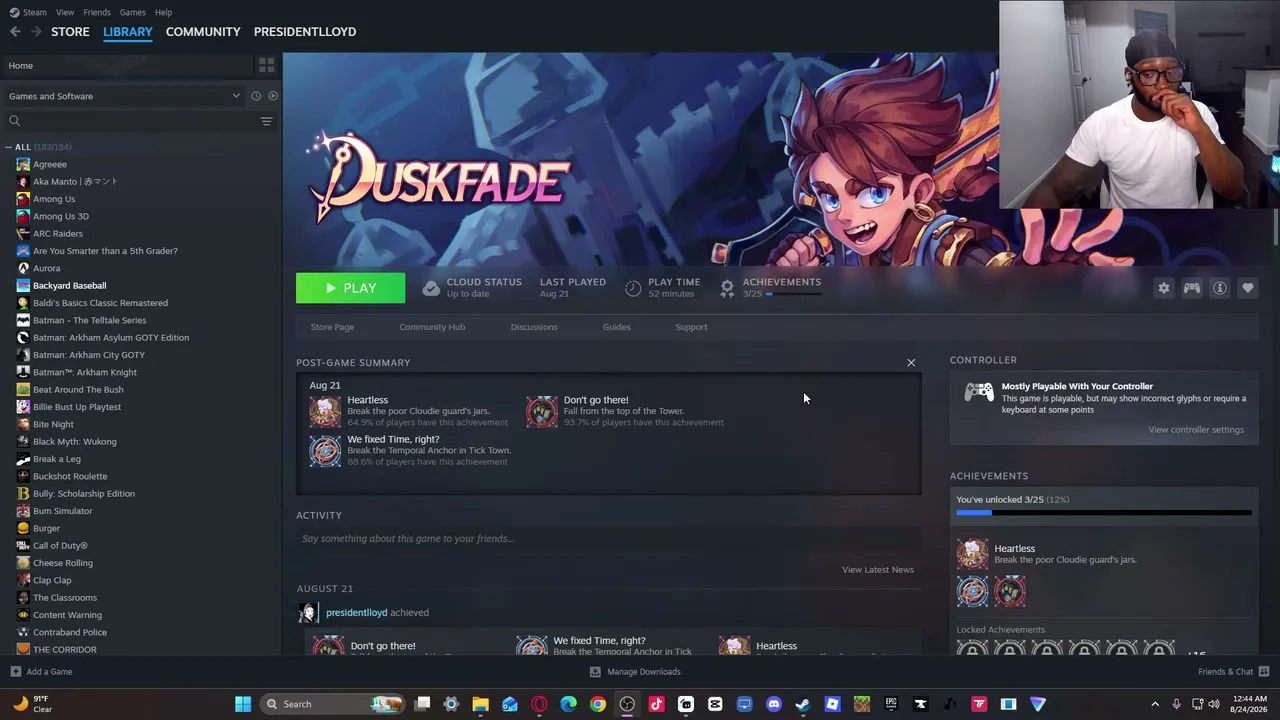Click the achievements progress bar in sidebar
The height and width of the screenshot is (720, 1280).
click(1104, 513)
